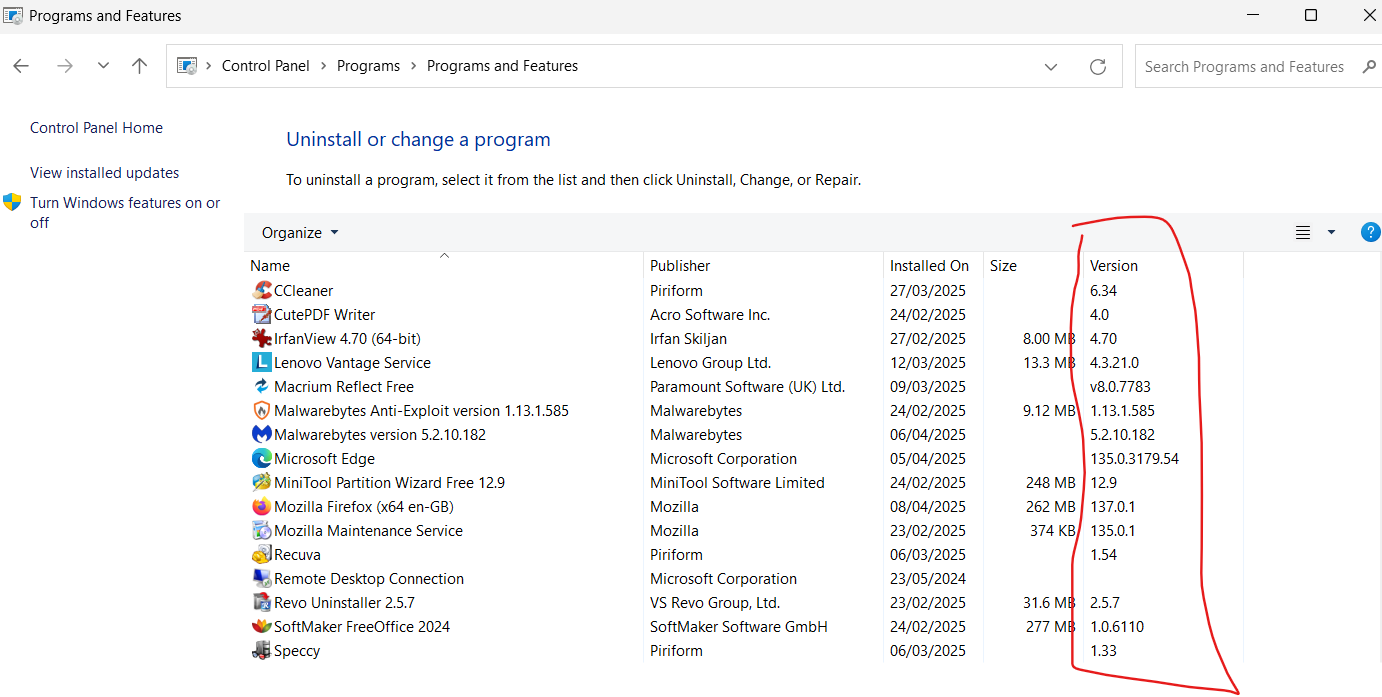The image size is (1382, 697).
Task: Open the recent locations dropdown
Action: pyautogui.click(x=103, y=66)
